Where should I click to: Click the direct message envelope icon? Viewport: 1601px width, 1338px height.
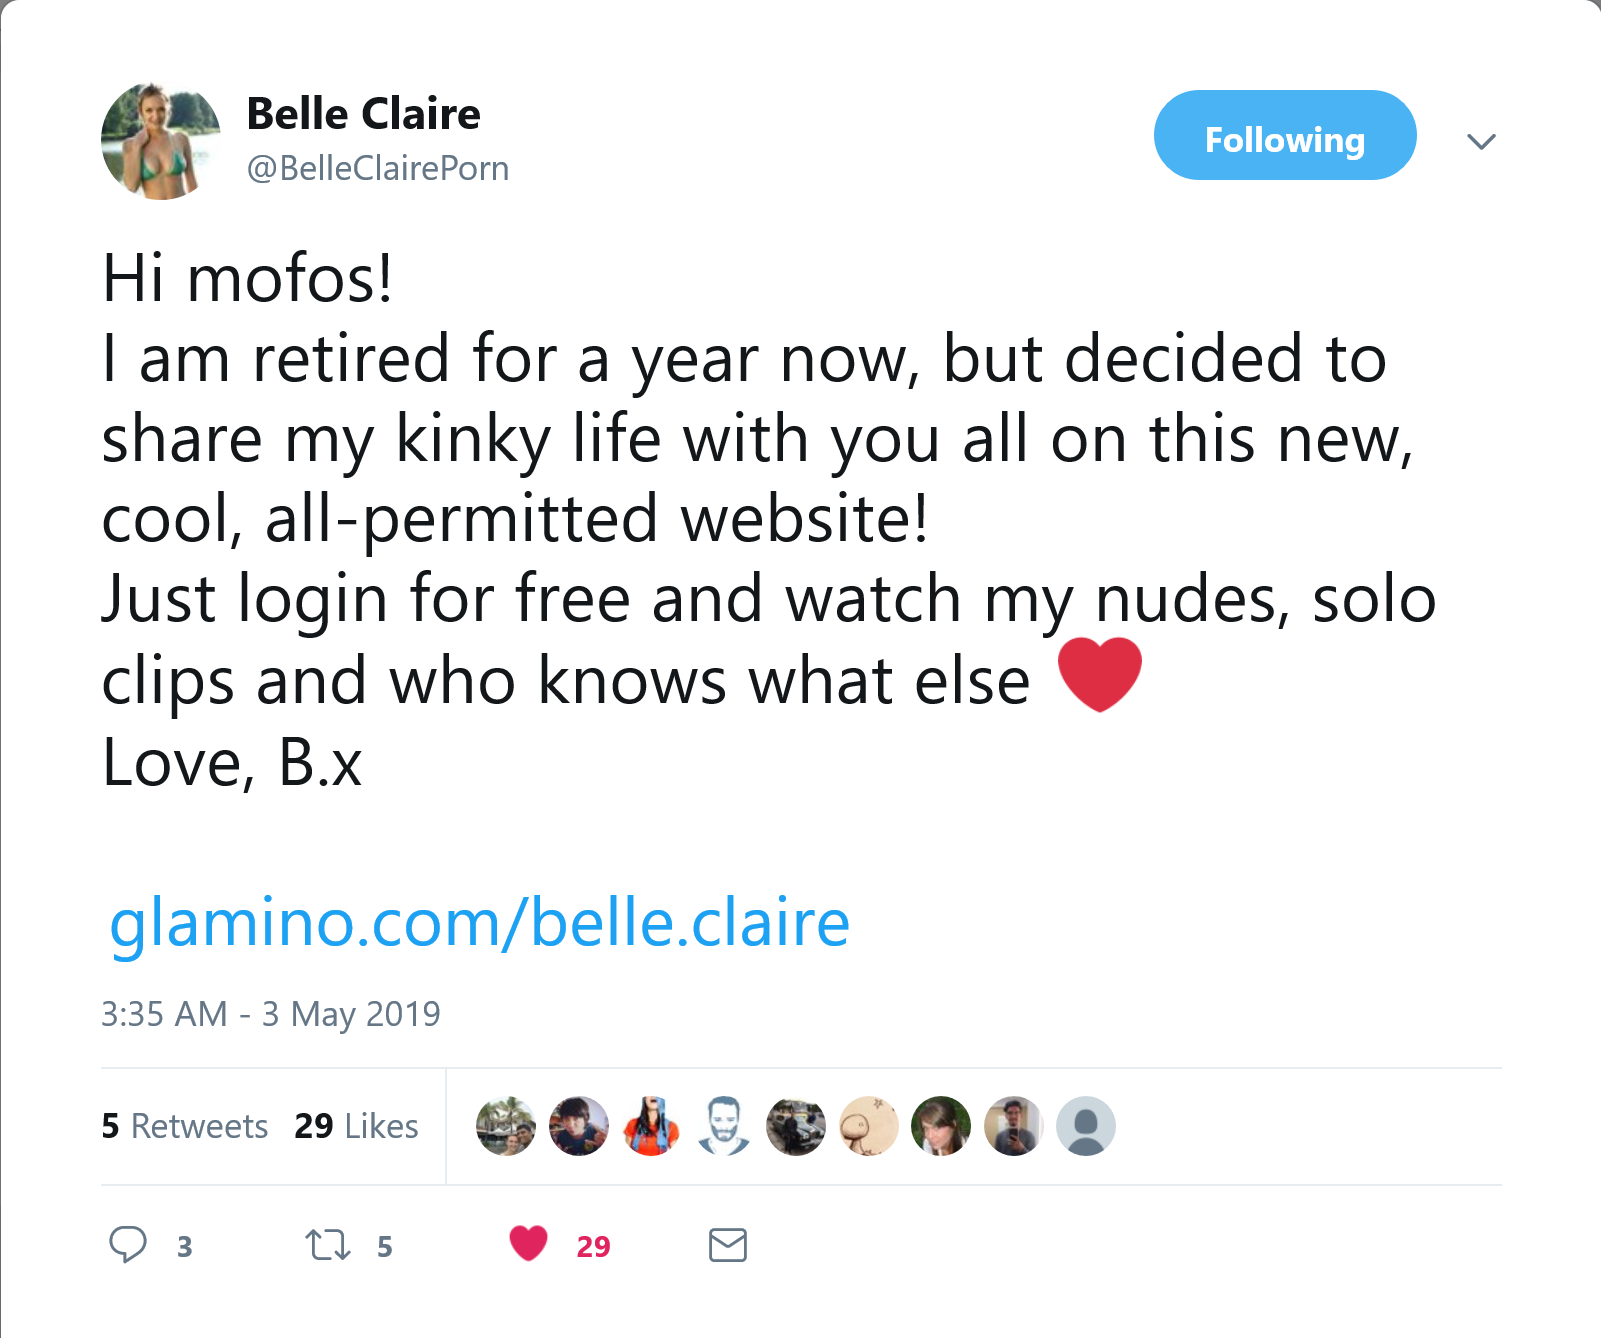point(728,1245)
